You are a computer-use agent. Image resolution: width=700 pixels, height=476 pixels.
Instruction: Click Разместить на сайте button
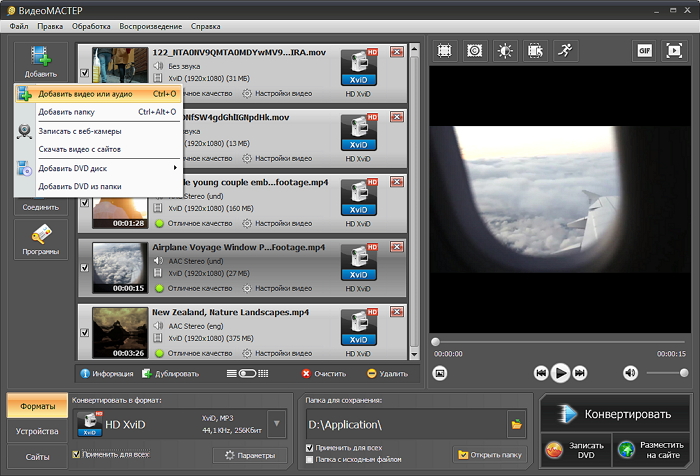point(651,450)
